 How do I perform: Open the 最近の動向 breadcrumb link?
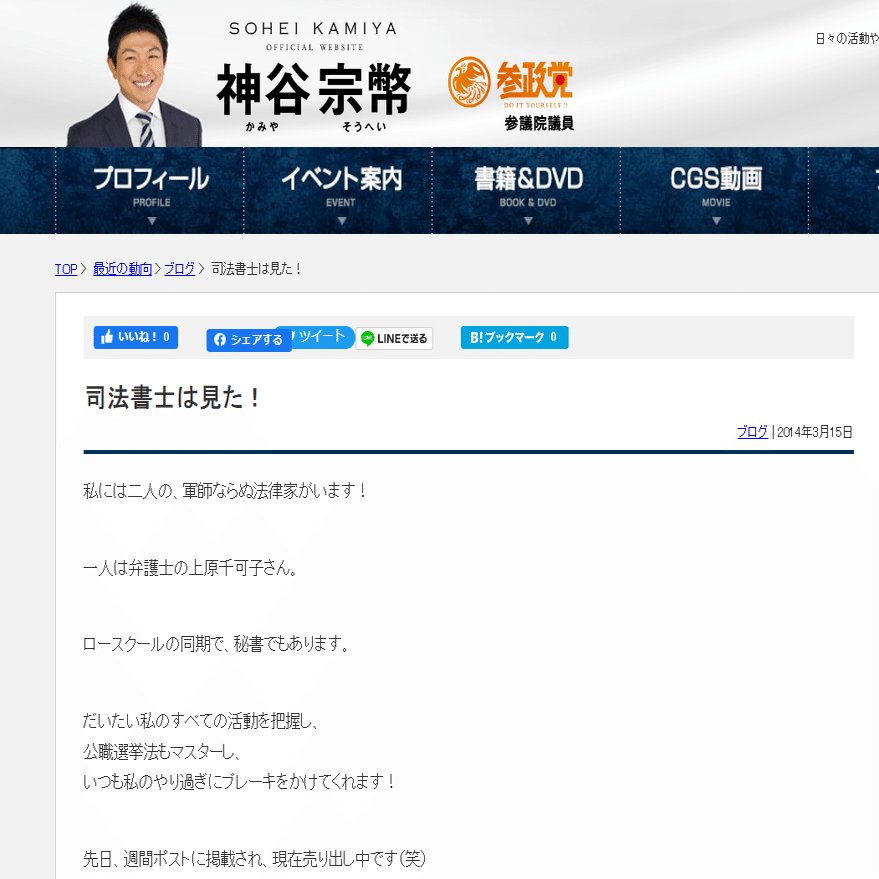coord(122,269)
